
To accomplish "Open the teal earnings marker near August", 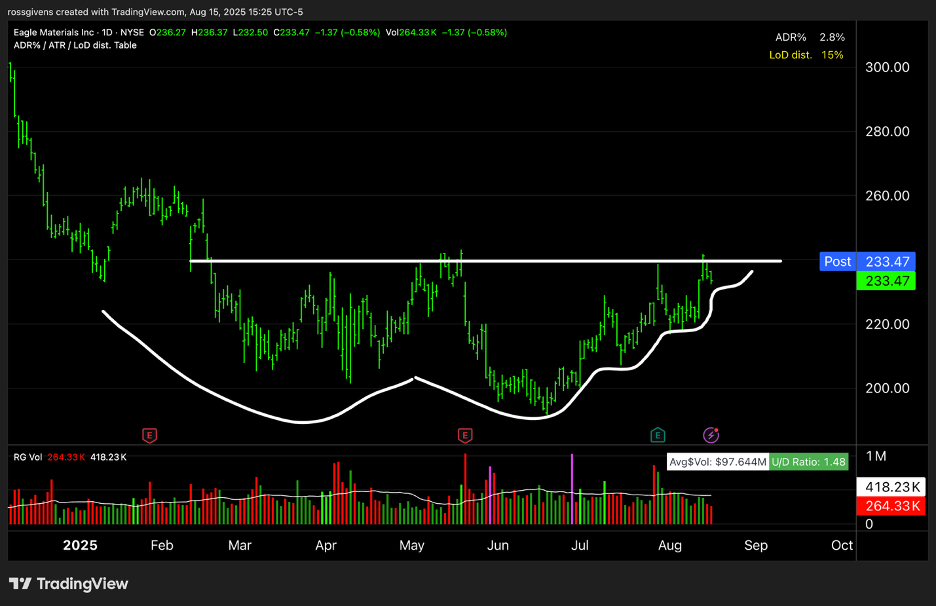I will tap(658, 435).
